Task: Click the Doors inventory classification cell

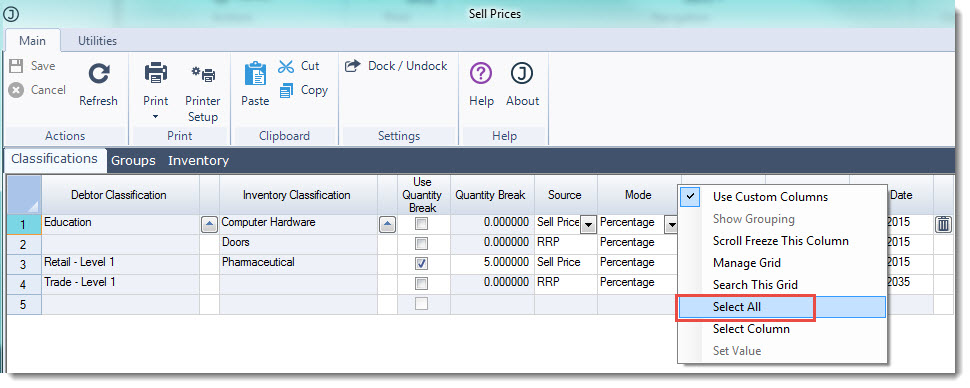Action: [298, 244]
